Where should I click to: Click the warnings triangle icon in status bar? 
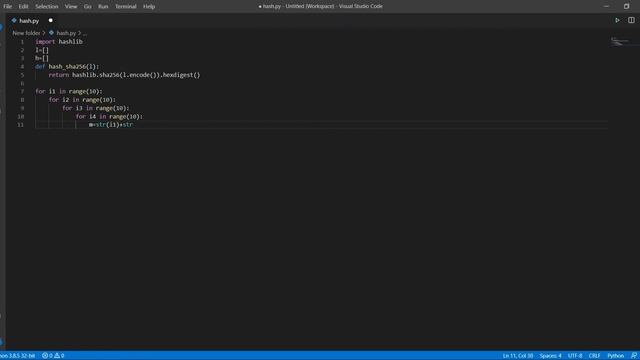coord(57,356)
